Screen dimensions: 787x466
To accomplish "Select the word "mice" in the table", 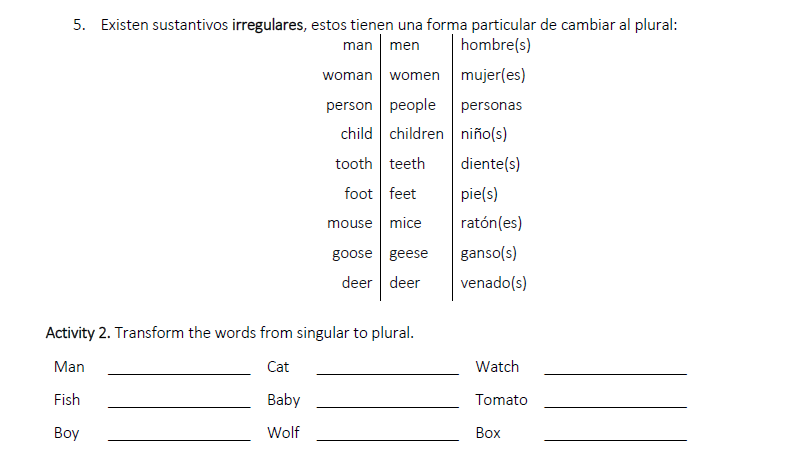I will click(405, 223).
